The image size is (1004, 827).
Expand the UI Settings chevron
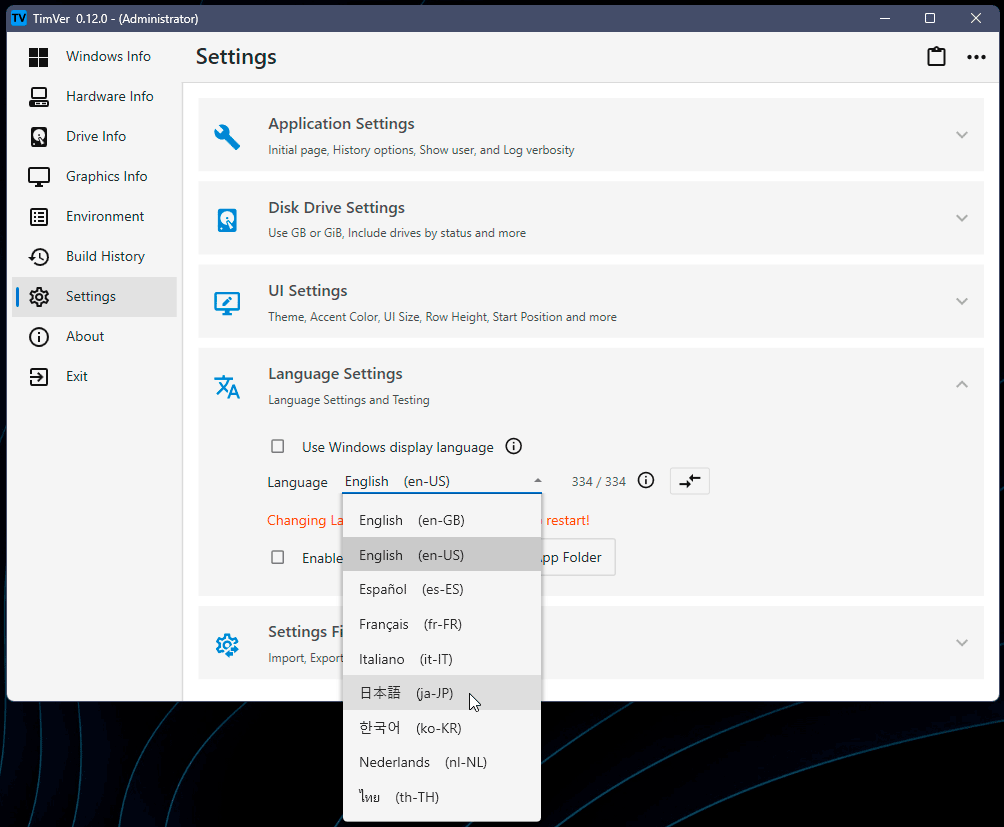(962, 301)
